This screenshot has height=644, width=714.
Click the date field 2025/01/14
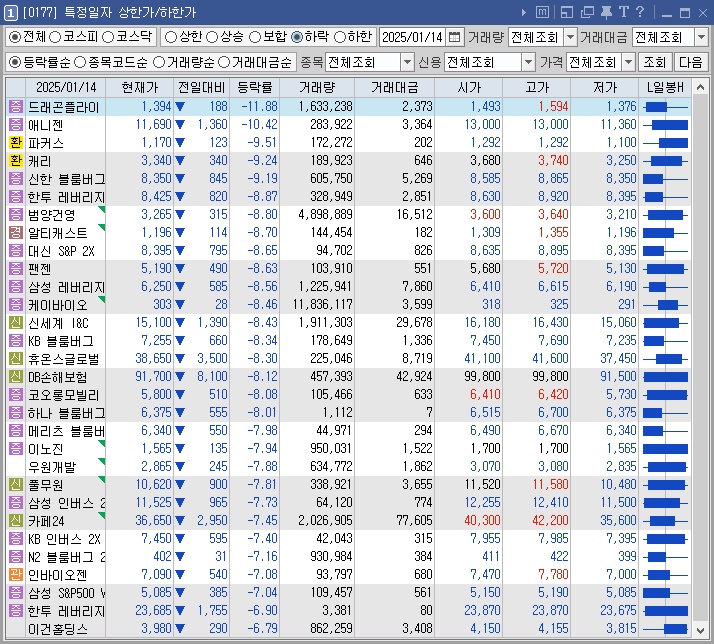click(412, 37)
